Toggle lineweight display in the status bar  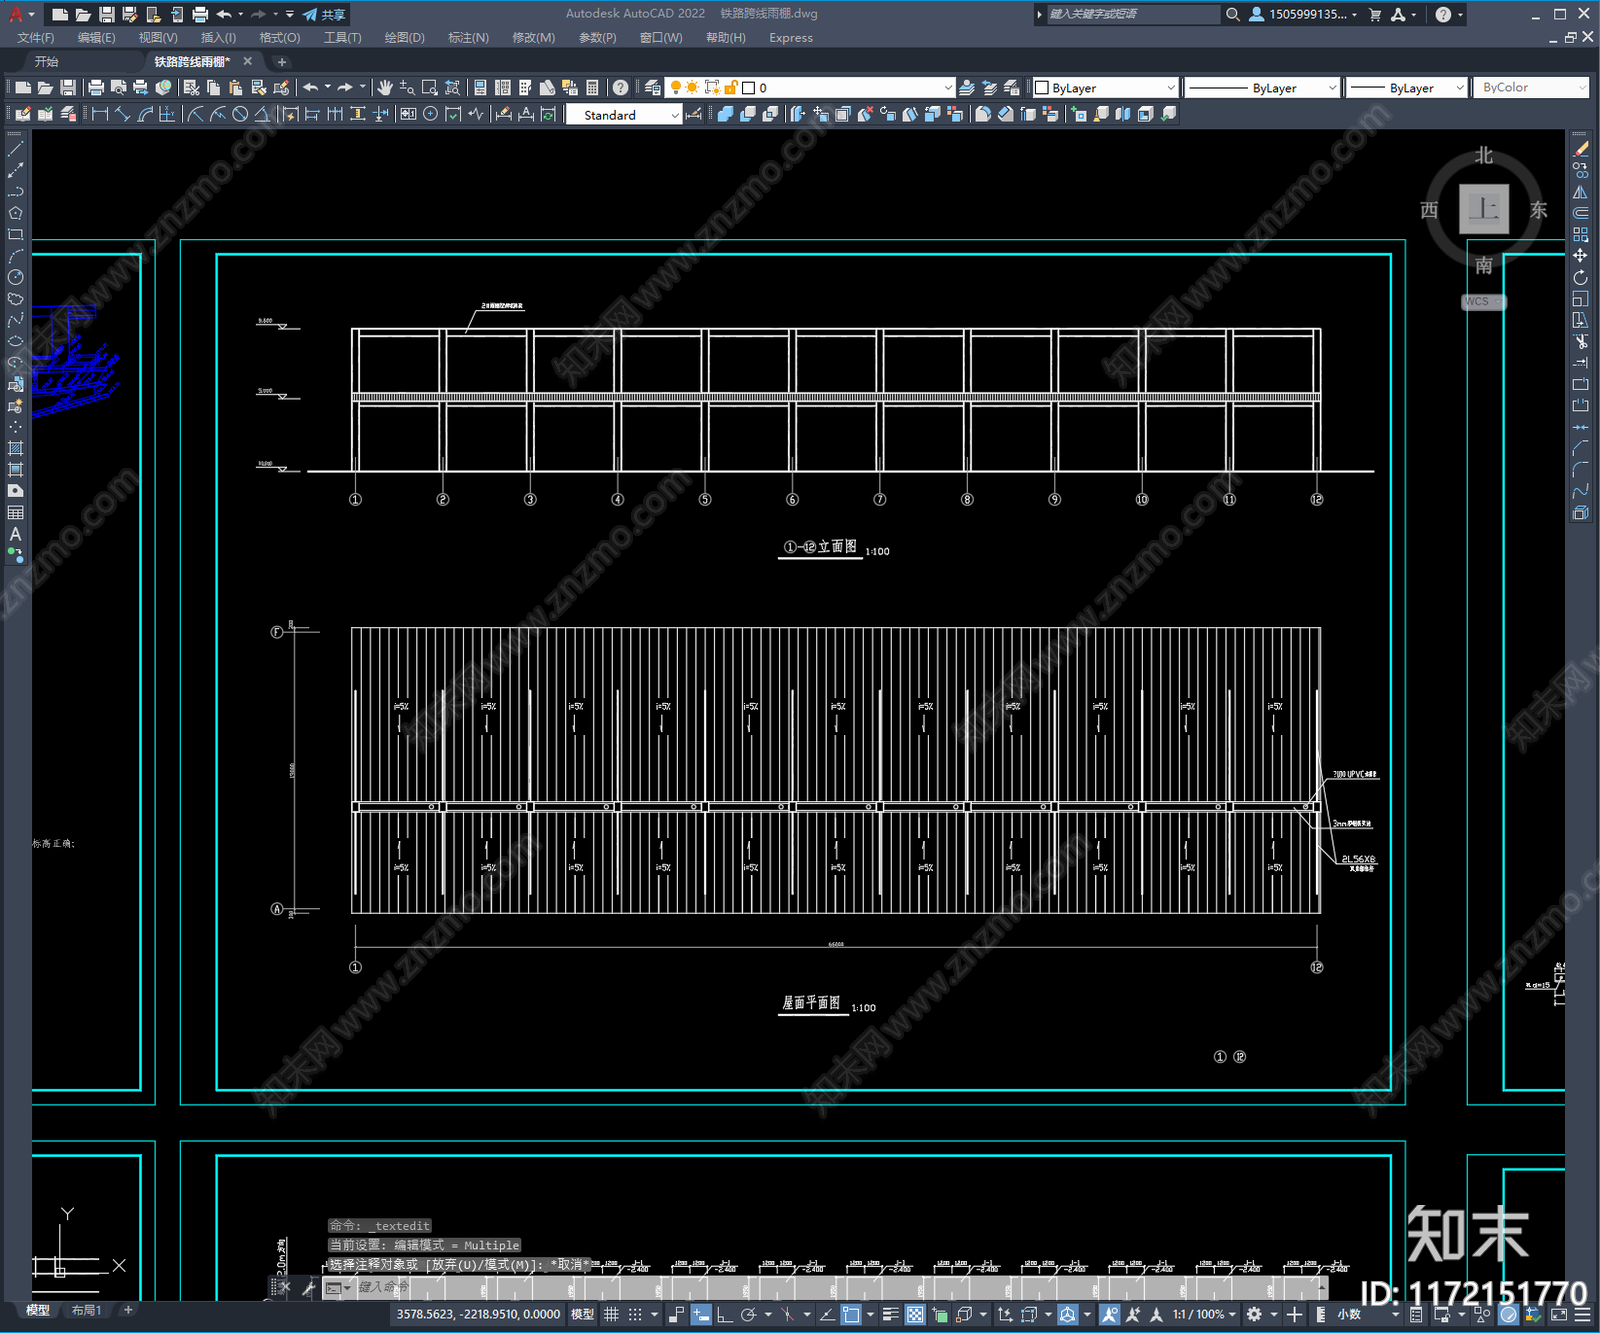(x=890, y=1314)
